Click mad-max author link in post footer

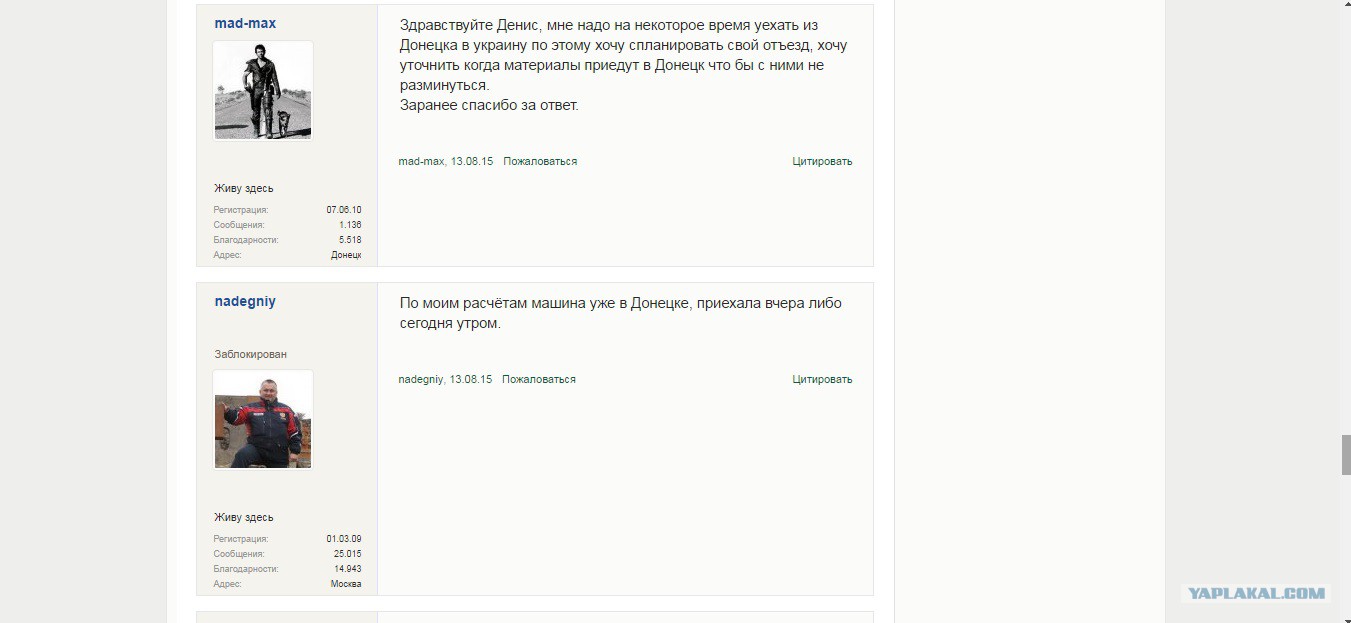coord(421,161)
